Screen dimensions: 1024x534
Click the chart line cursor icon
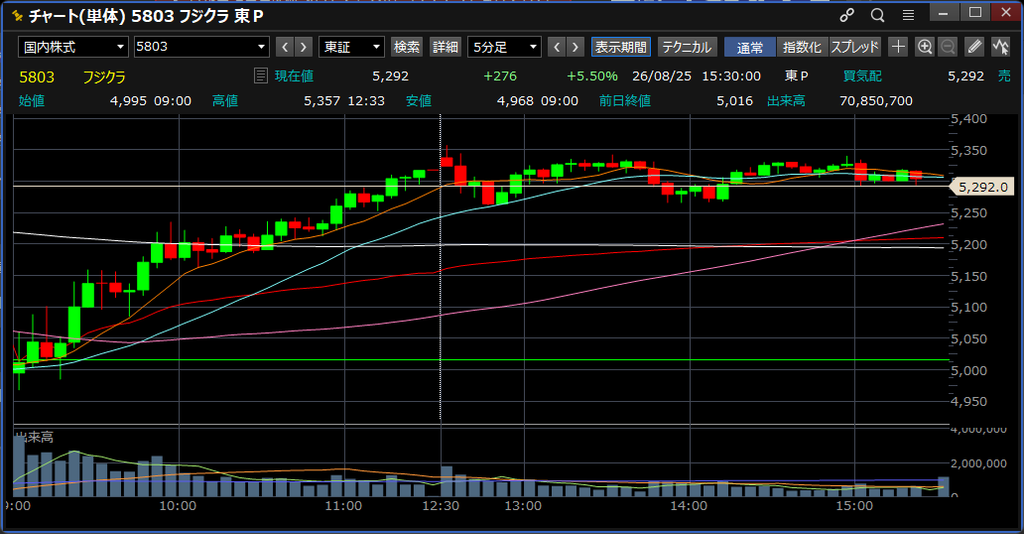1000,46
